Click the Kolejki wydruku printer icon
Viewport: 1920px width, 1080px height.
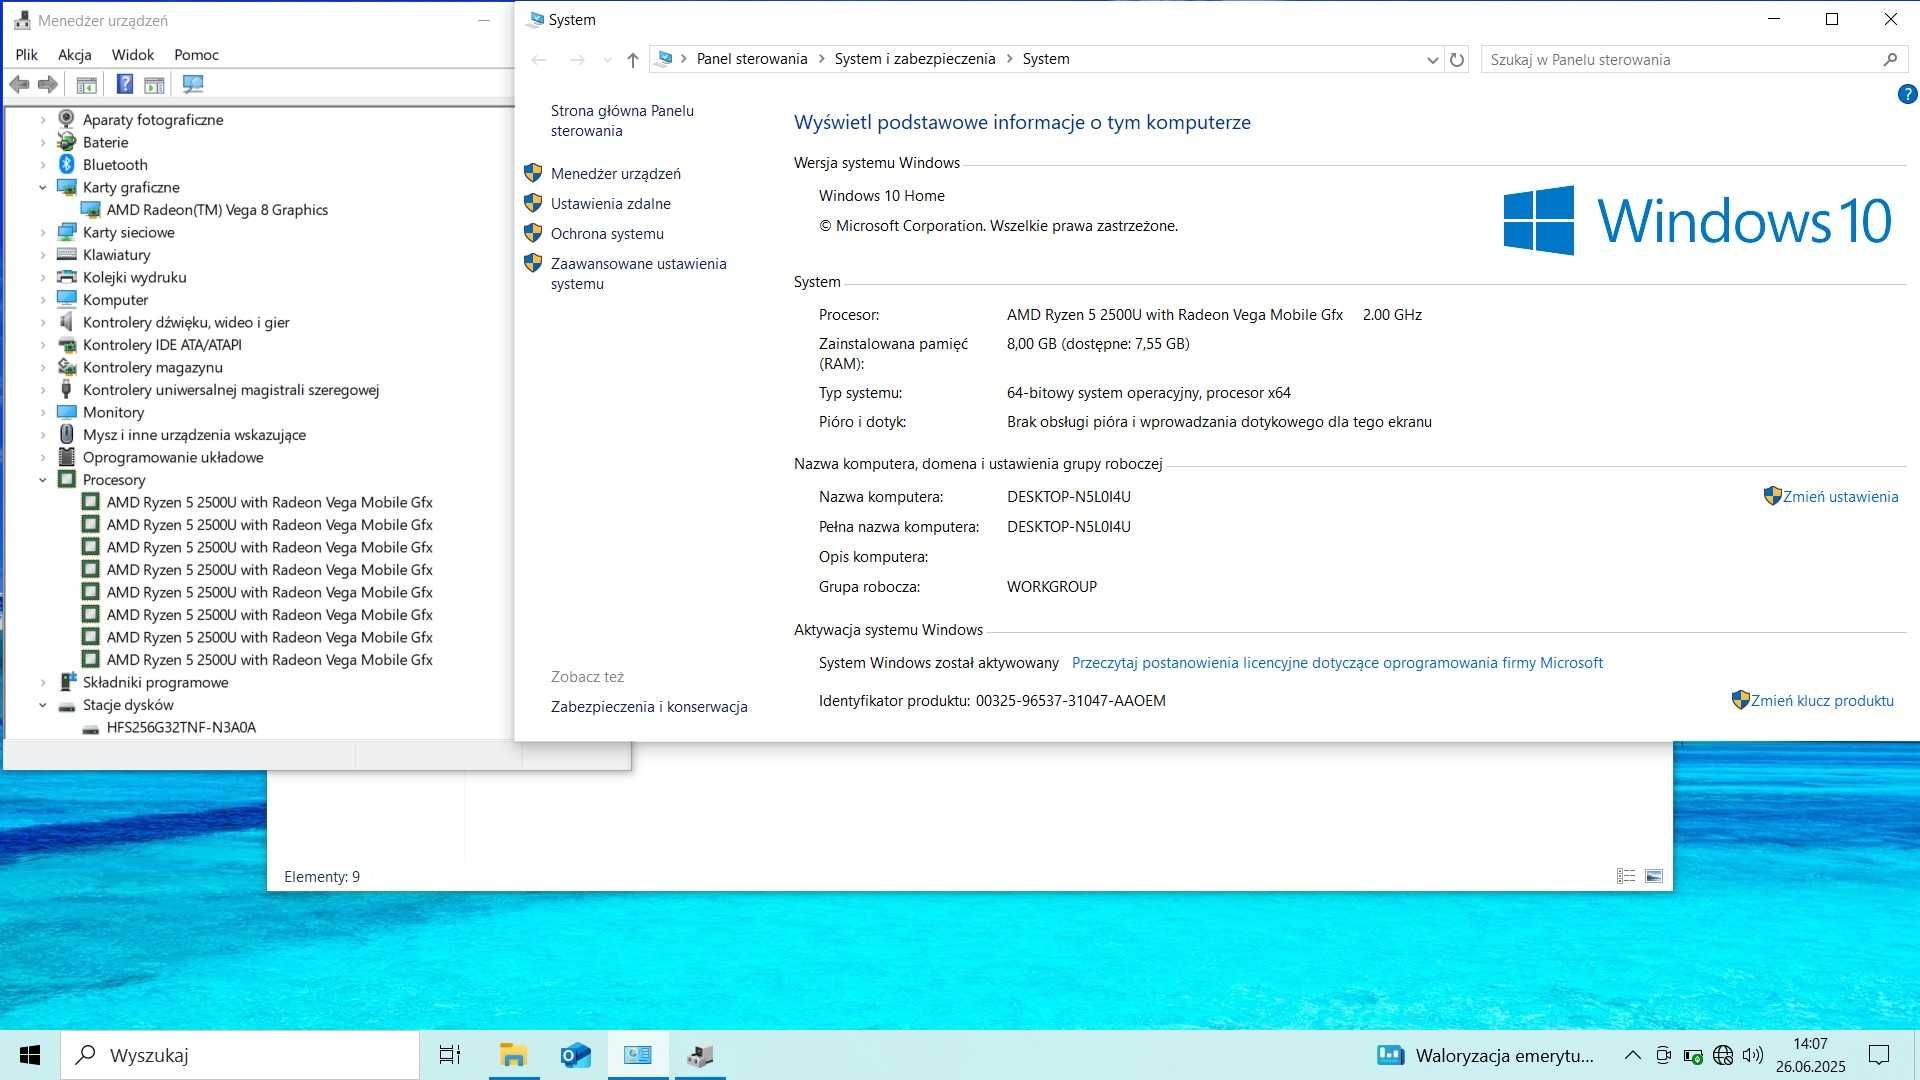tap(67, 277)
